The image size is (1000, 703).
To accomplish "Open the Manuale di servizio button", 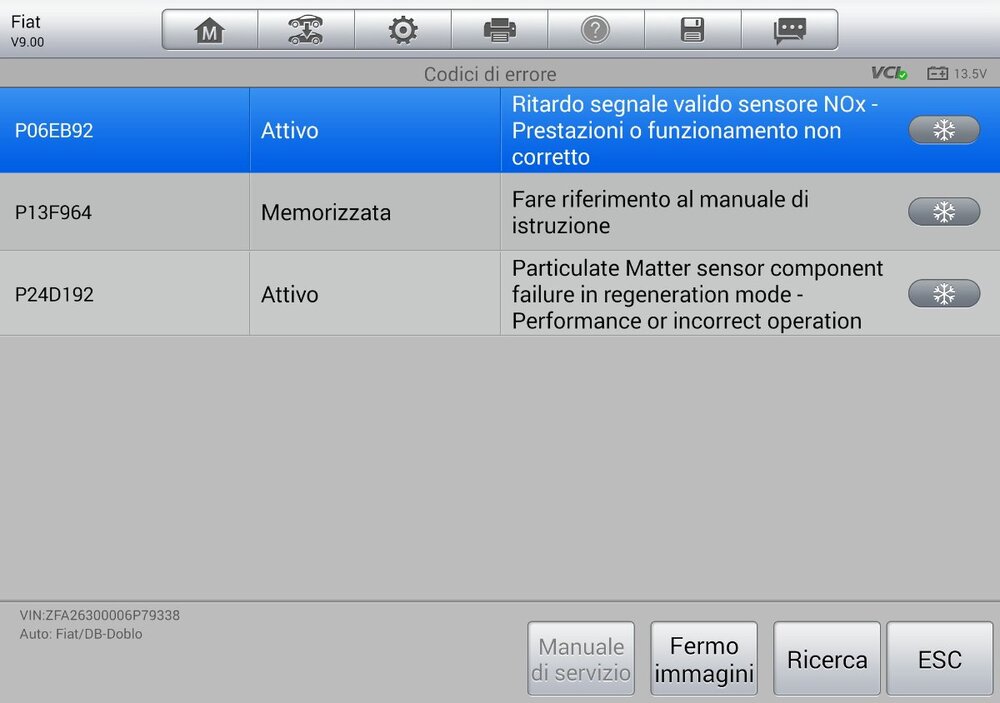I will pos(581,659).
